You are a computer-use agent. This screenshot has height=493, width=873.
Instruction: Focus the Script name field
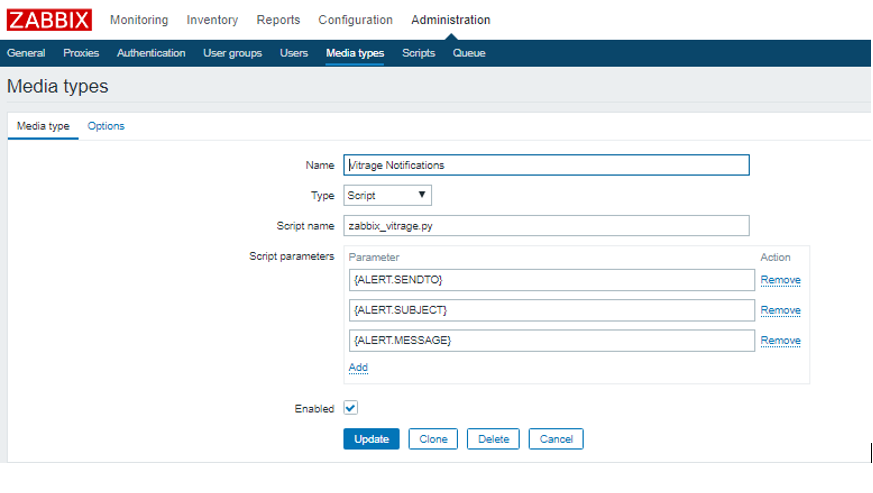pyautogui.click(x=546, y=226)
